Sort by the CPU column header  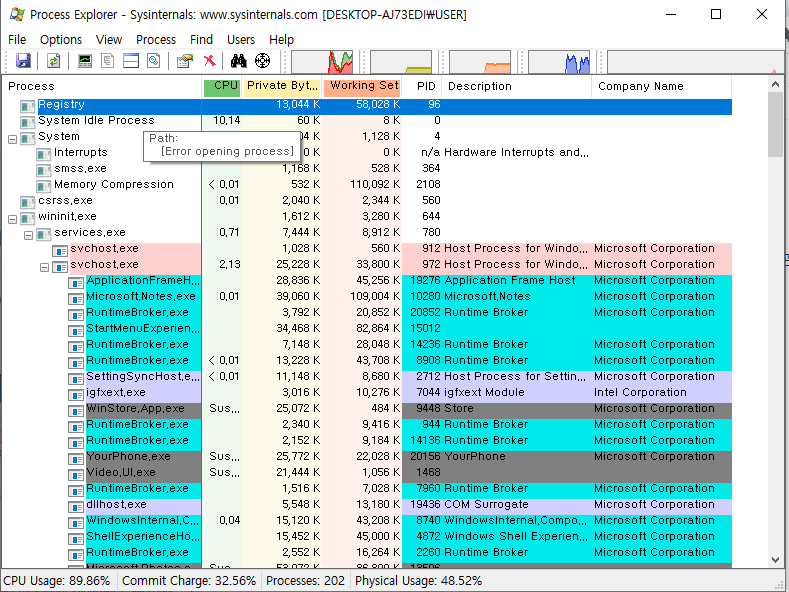pyautogui.click(x=222, y=87)
